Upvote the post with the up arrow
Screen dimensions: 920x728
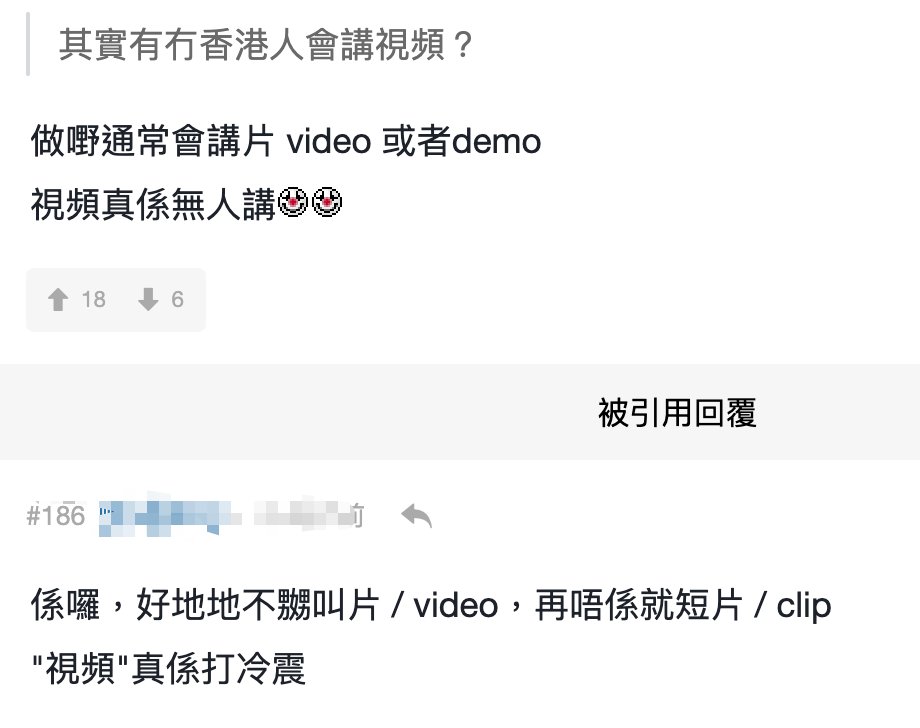58,299
